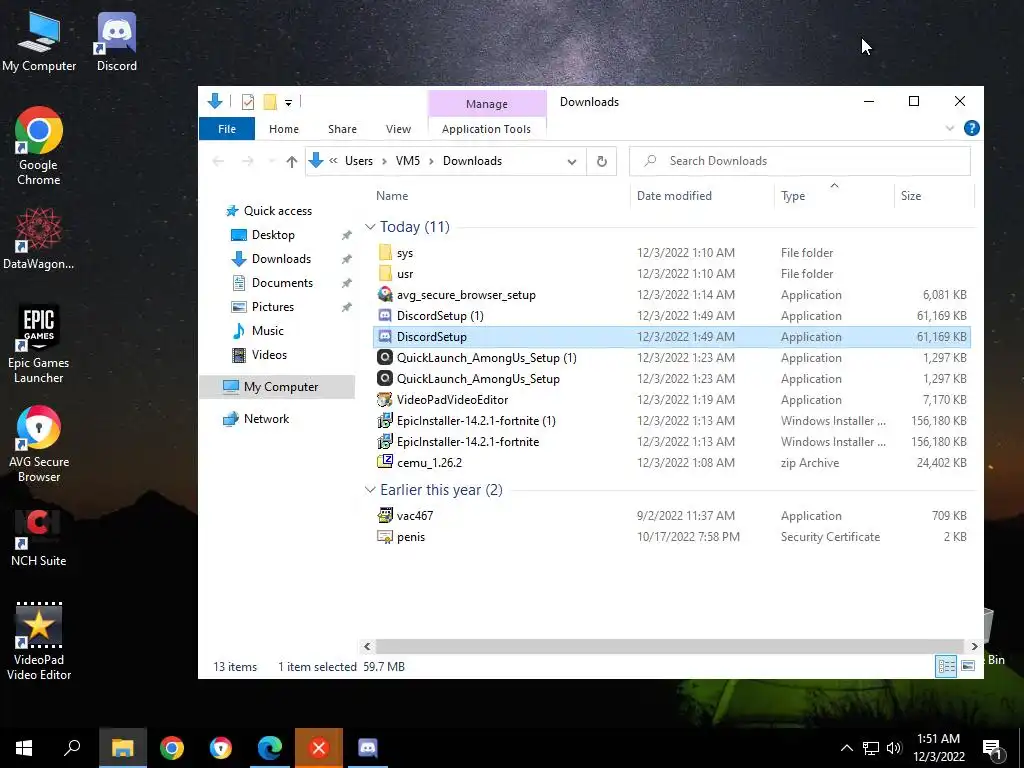Show hidden system tray icons

846,748
